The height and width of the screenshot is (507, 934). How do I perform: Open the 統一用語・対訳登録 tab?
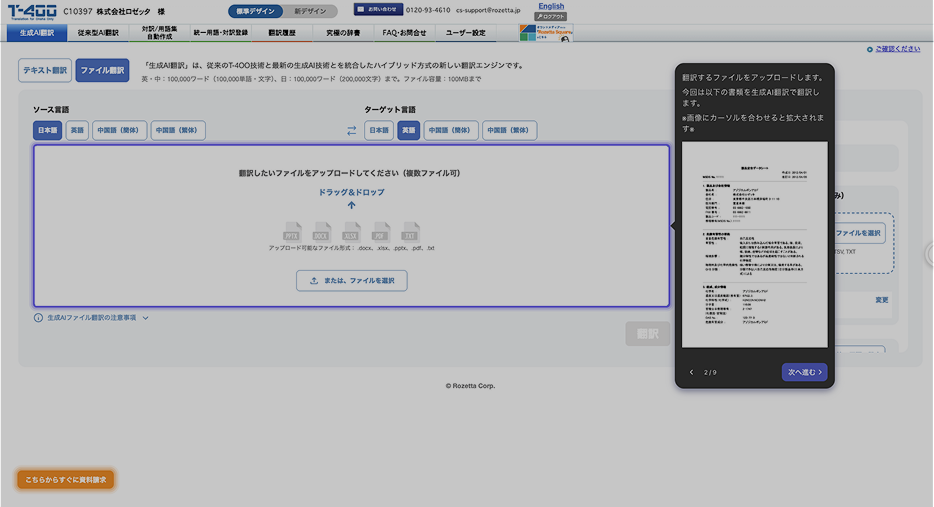point(220,33)
